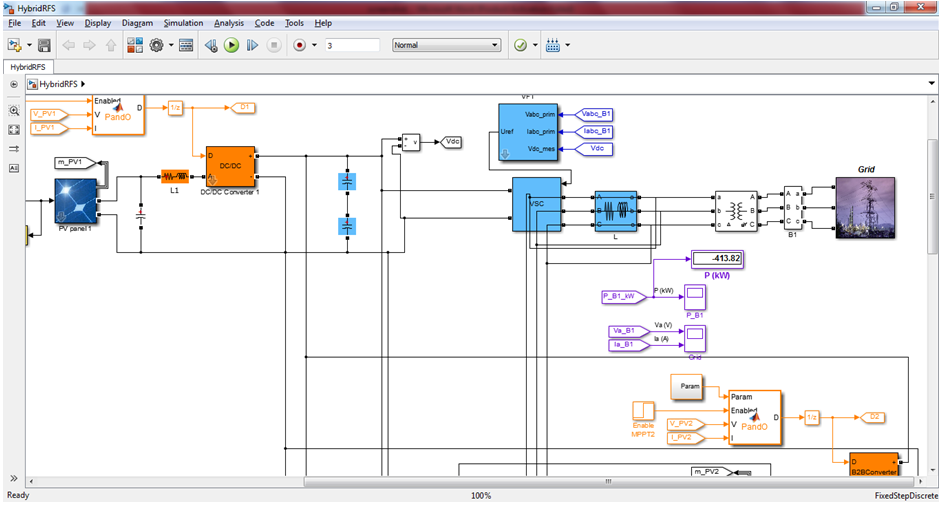Click FixedStepDiscrete solver in status bar
Viewport: 941px width, 505px height.
[906, 495]
